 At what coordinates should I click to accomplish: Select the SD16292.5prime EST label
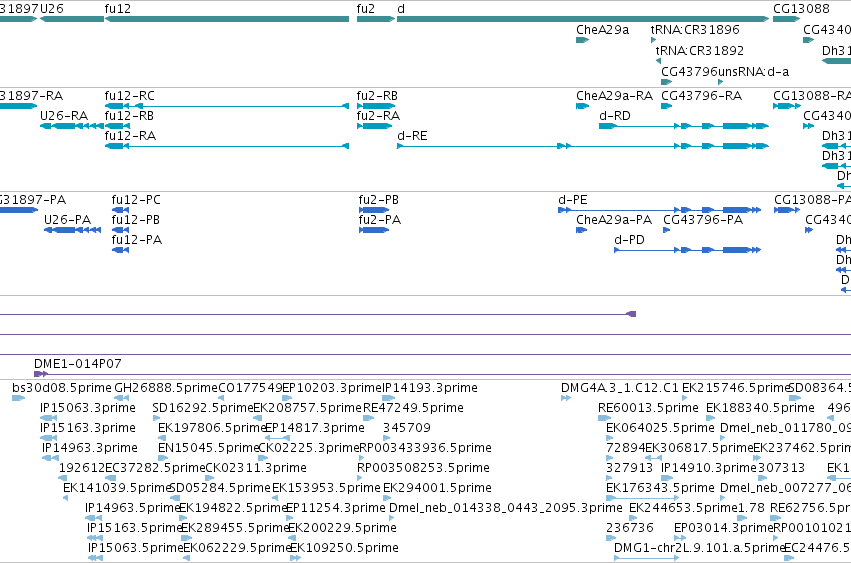[202, 408]
